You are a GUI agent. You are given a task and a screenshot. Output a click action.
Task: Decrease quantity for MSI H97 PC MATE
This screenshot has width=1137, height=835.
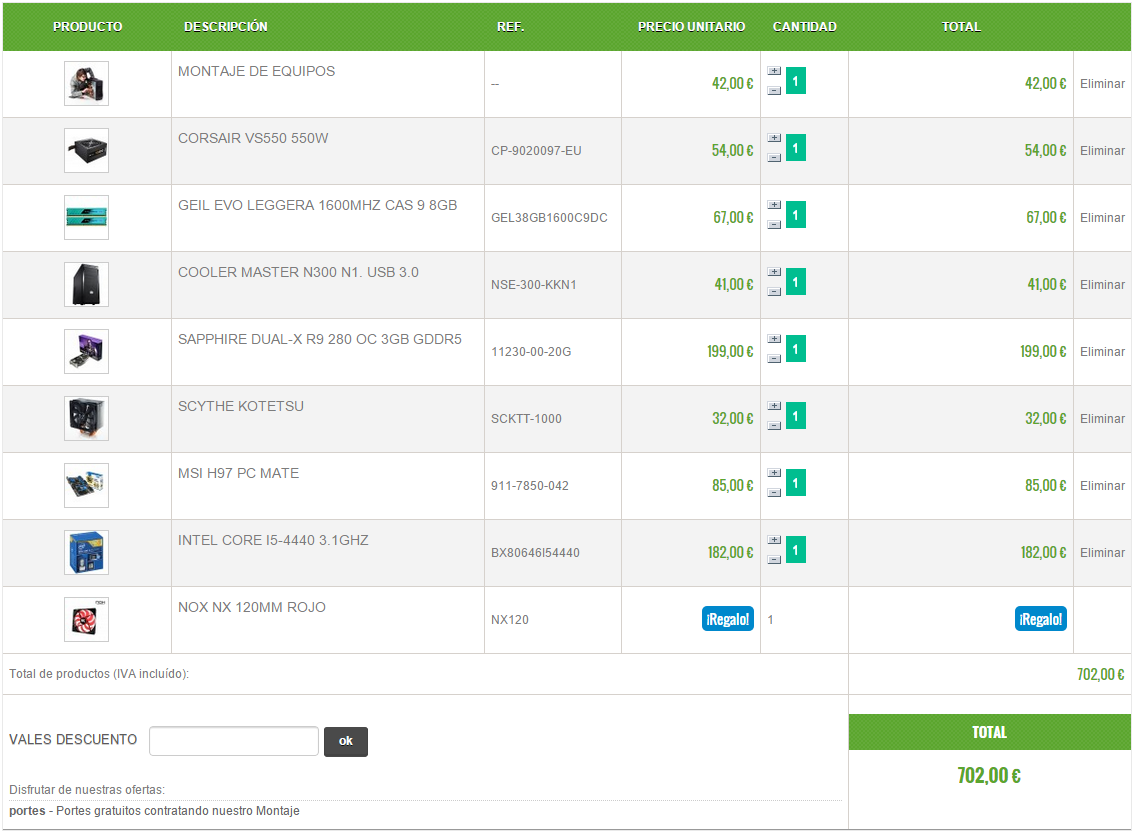pos(774,493)
